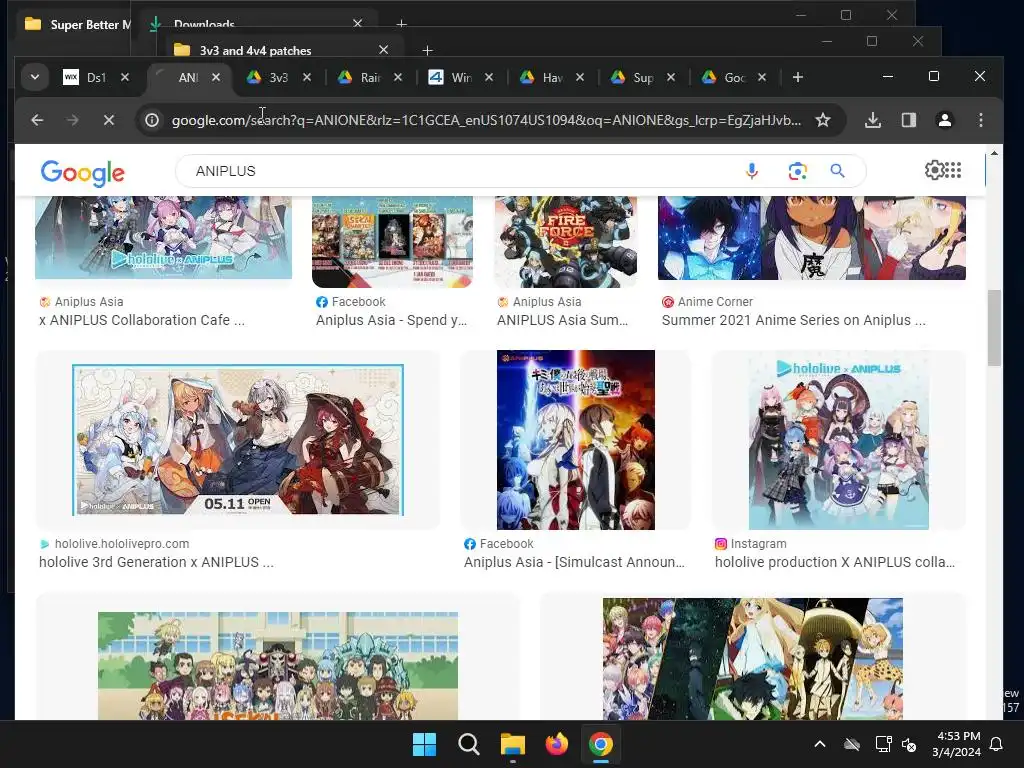Switch to the Rain Drive tab
Screen dimensions: 1024x768
pyautogui.click(x=359, y=77)
